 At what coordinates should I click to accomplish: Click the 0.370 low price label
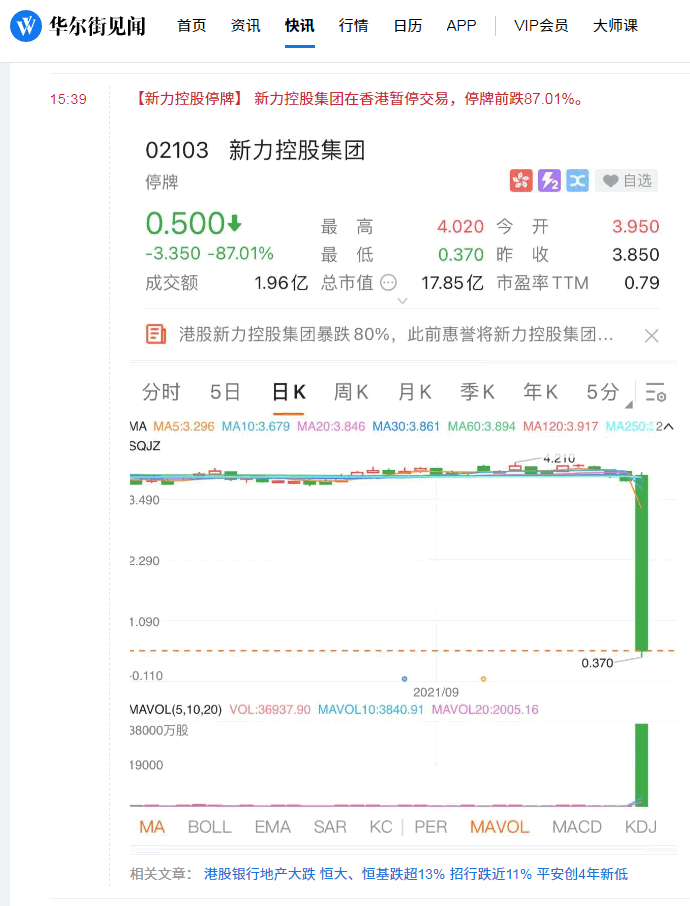[x=597, y=663]
